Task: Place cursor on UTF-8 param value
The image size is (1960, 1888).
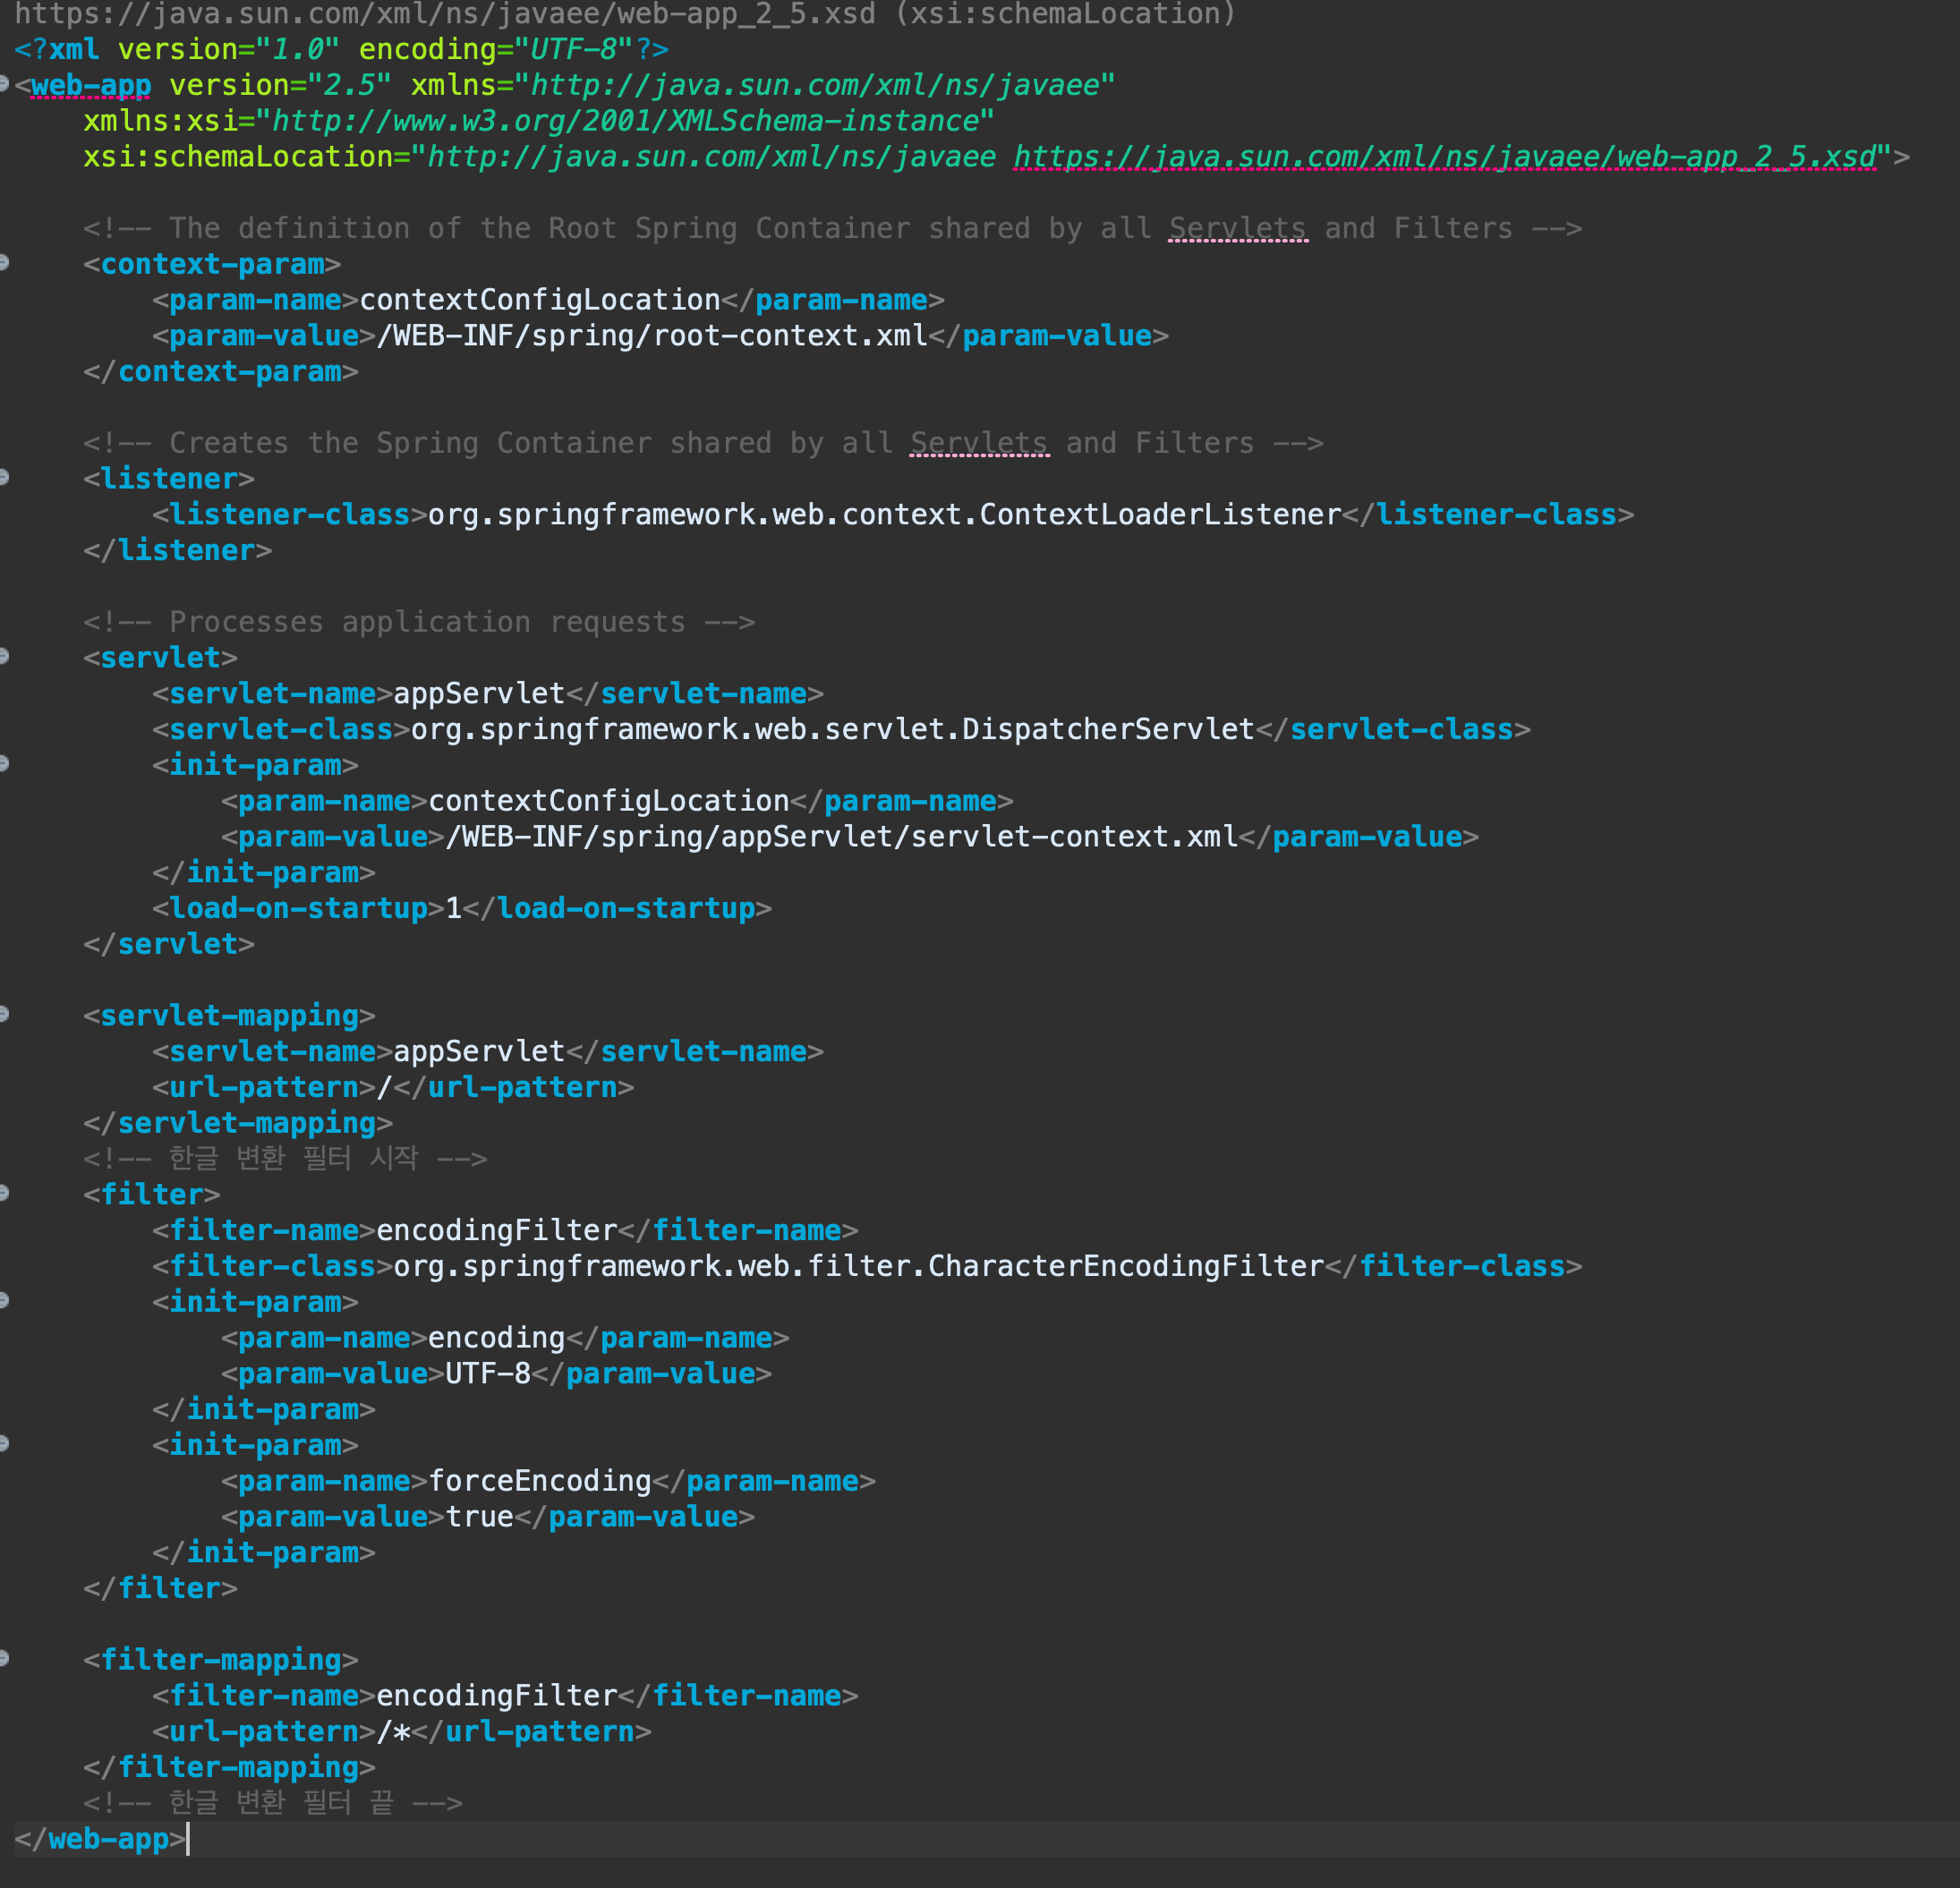Action: click(x=487, y=1374)
